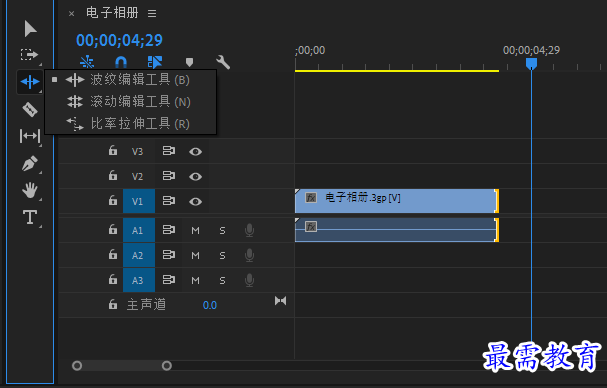Screen dimensions: 607x388
Task: Select the Track Select Forward tool
Action: click(x=29, y=55)
